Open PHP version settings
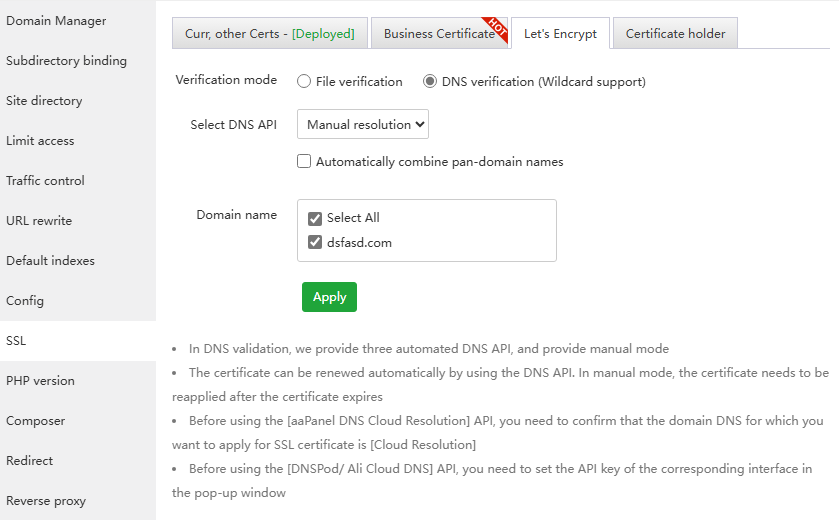 coord(40,381)
